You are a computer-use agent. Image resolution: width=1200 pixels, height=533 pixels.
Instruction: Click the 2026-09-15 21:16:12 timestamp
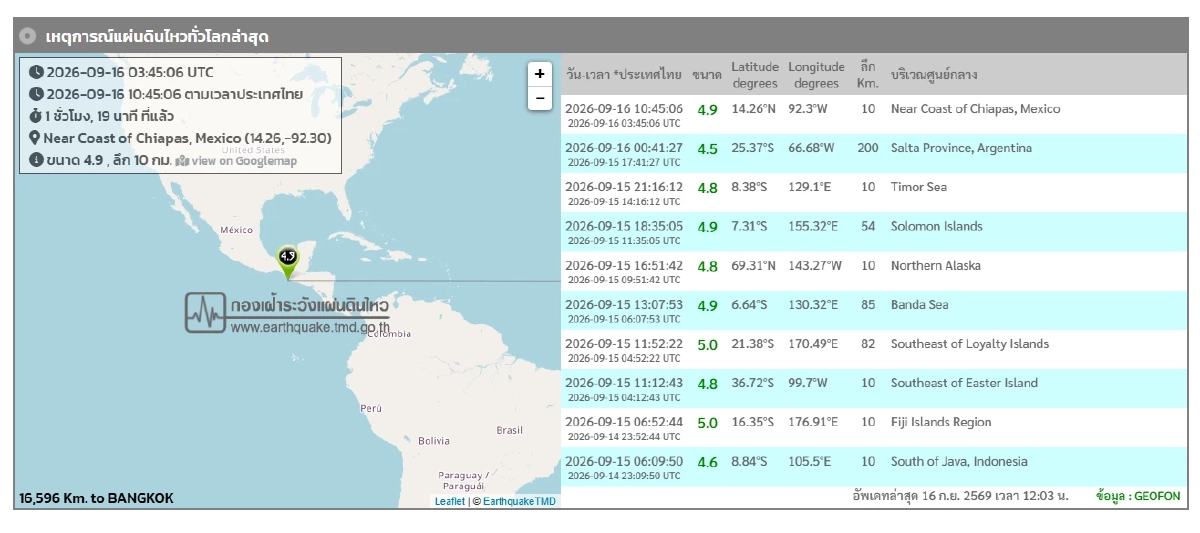tap(624, 187)
